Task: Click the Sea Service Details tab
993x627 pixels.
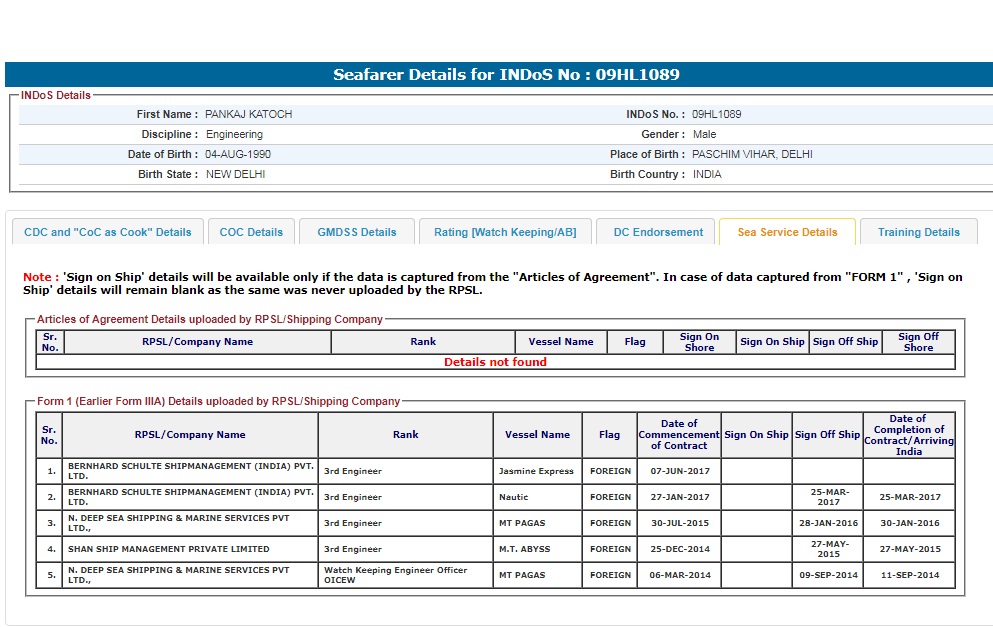Action: 787,232
